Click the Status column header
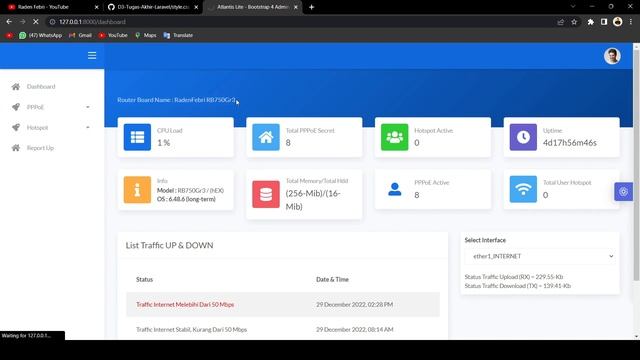640x360 pixels. (x=144, y=280)
